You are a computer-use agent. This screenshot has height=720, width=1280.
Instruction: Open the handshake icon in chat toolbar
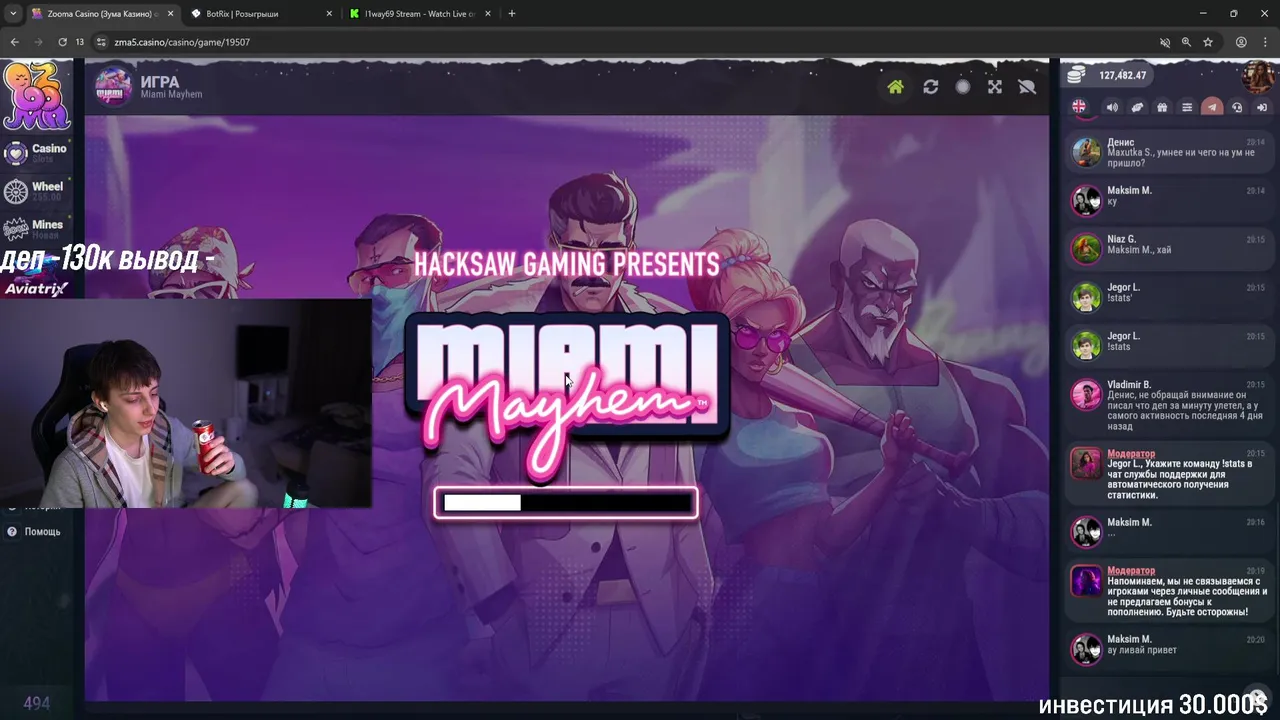1137,107
